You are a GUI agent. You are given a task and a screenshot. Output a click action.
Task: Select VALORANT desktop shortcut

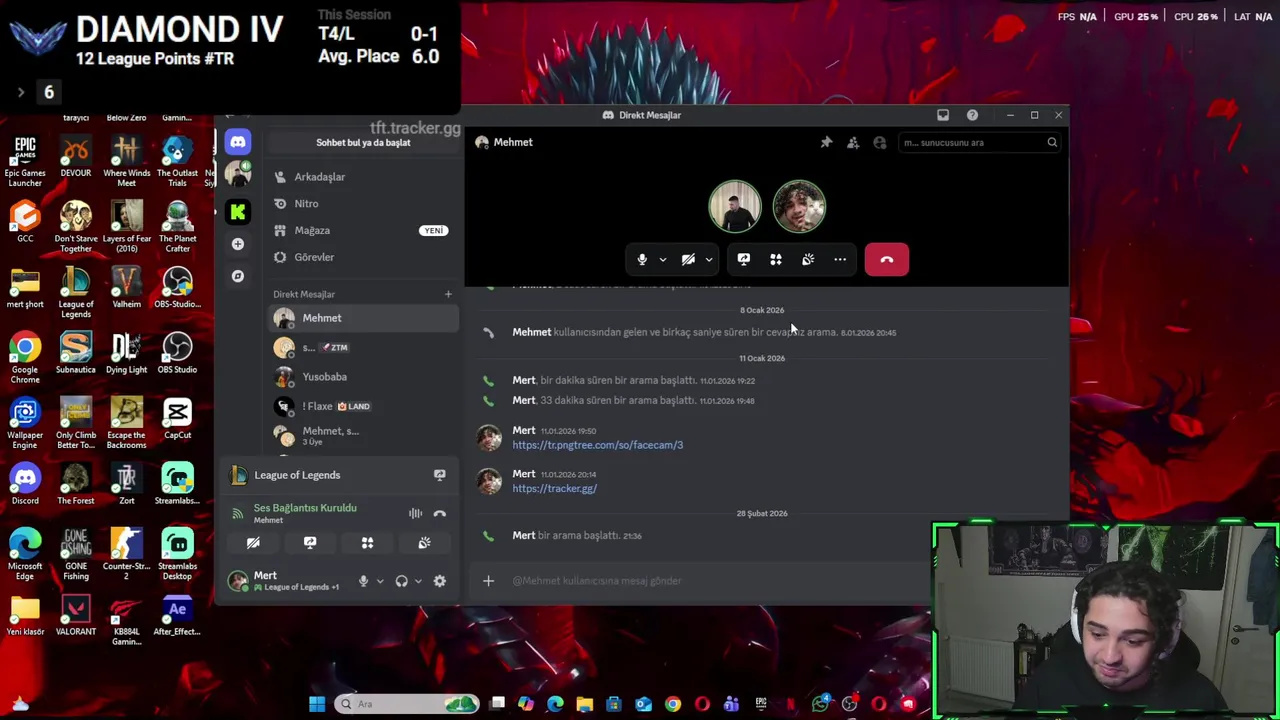(76, 616)
